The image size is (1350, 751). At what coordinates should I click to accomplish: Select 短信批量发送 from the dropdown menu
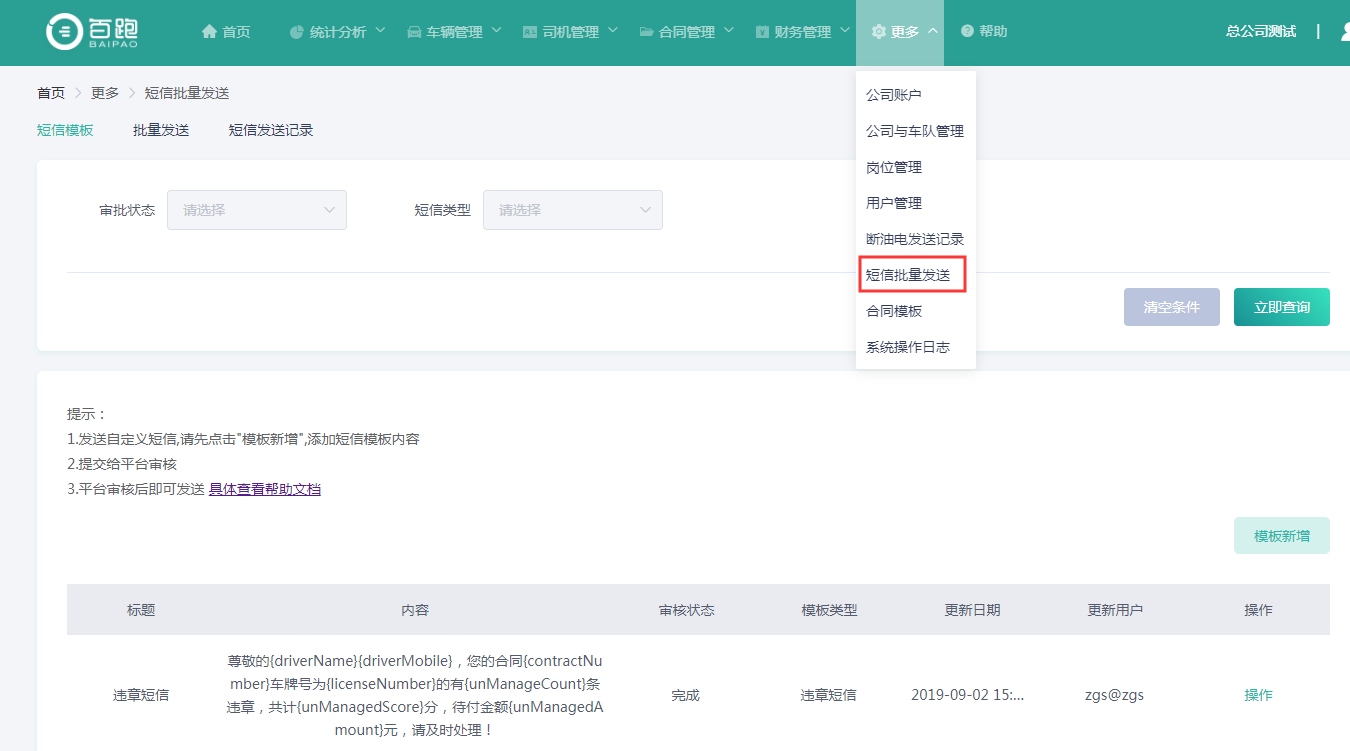908,275
